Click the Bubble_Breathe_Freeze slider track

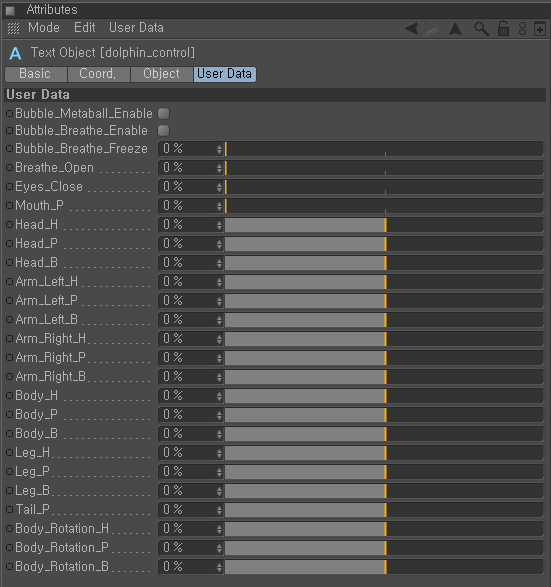pyautogui.click(x=384, y=149)
